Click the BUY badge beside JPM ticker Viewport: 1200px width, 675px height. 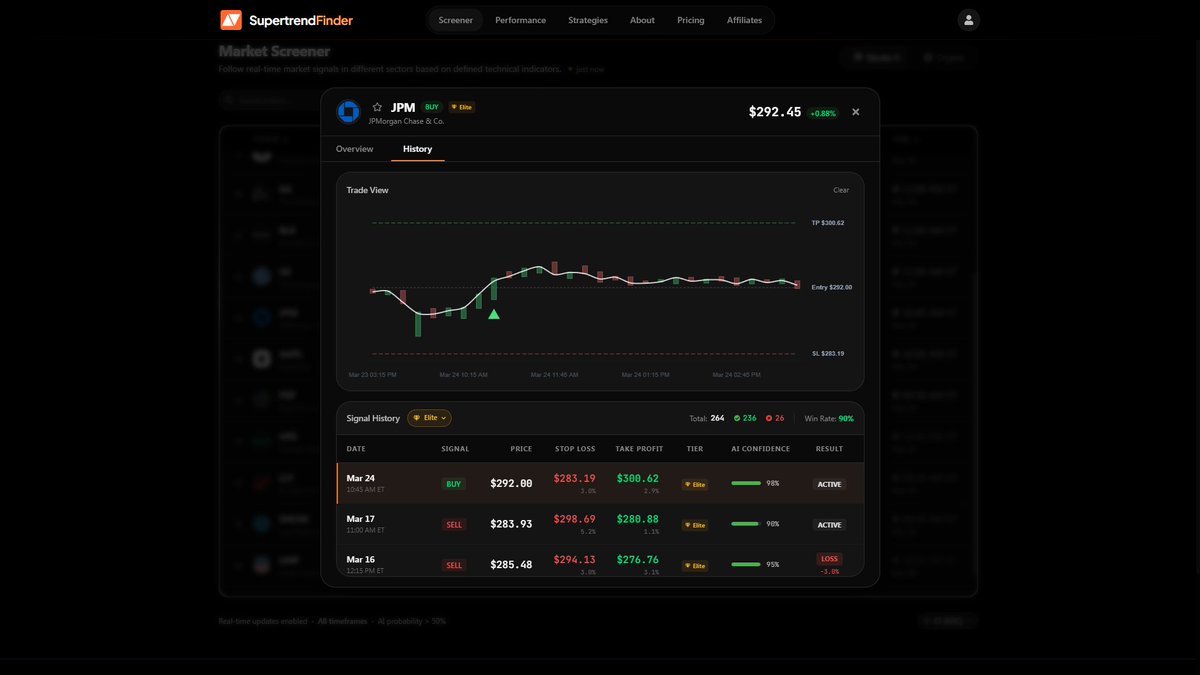point(431,107)
